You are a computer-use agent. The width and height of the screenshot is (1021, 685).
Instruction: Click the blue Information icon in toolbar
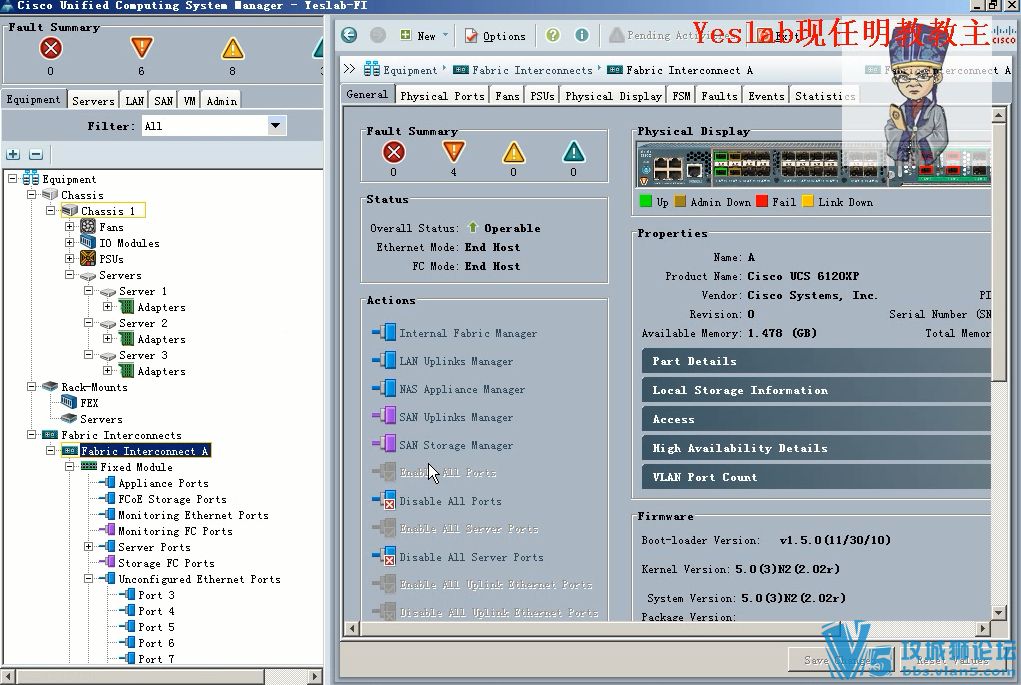point(582,35)
